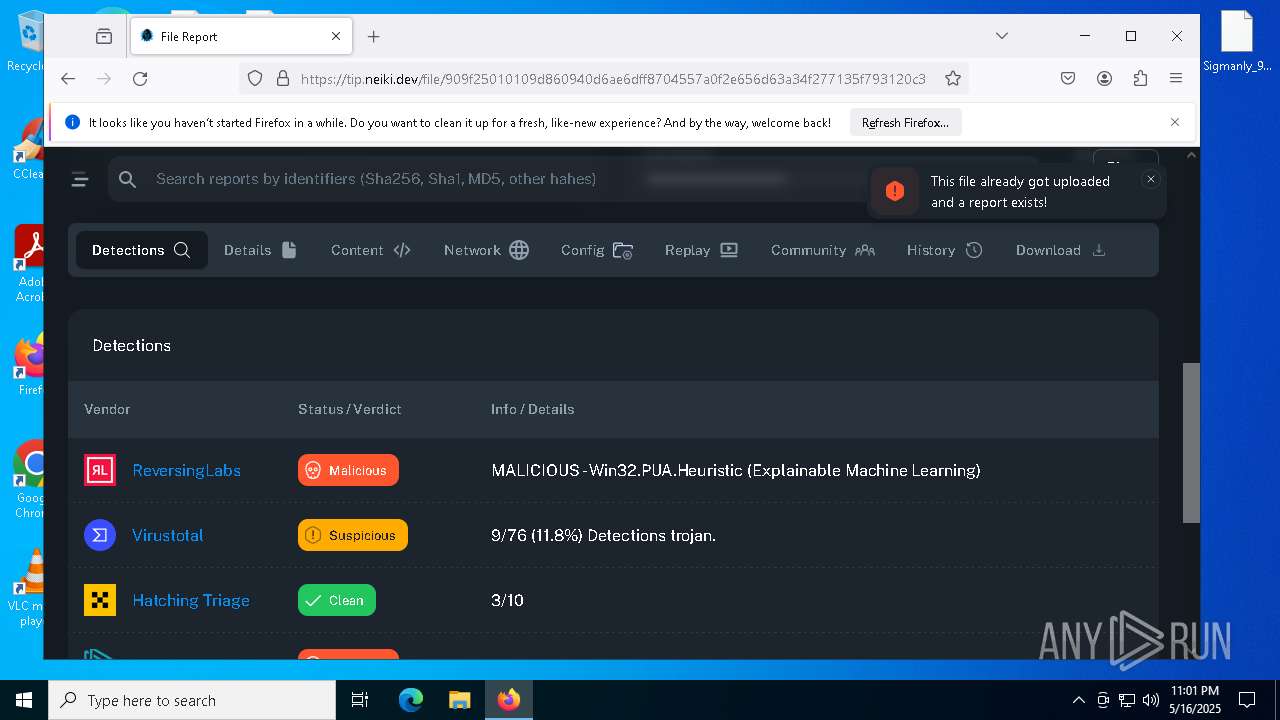
Task: Select the Google Chrome desktop shortcut
Action: pos(31,479)
